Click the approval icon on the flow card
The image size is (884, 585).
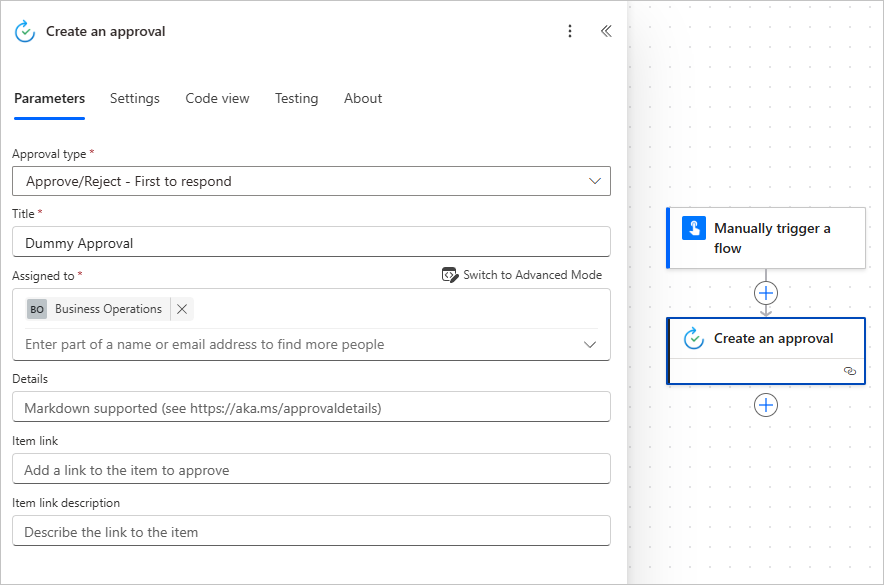pyautogui.click(x=693, y=339)
